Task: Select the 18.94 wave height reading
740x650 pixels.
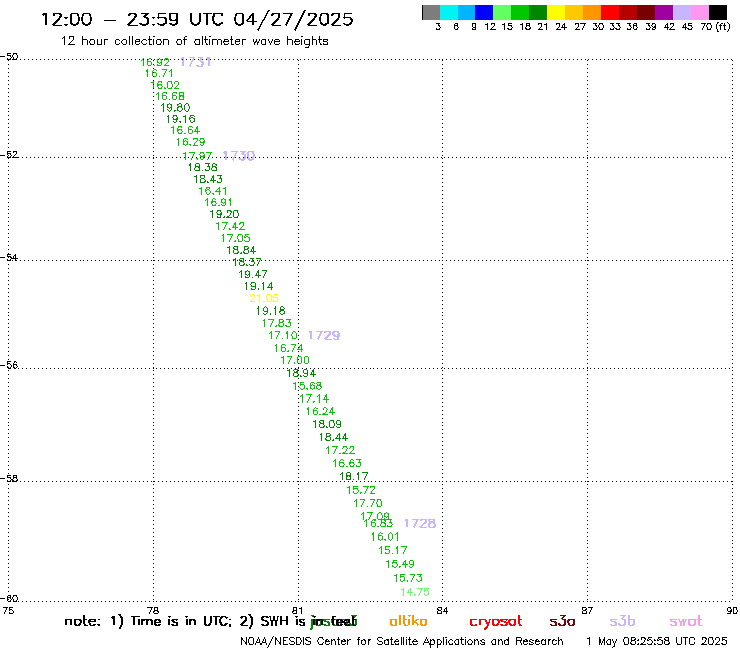Action: point(301,373)
